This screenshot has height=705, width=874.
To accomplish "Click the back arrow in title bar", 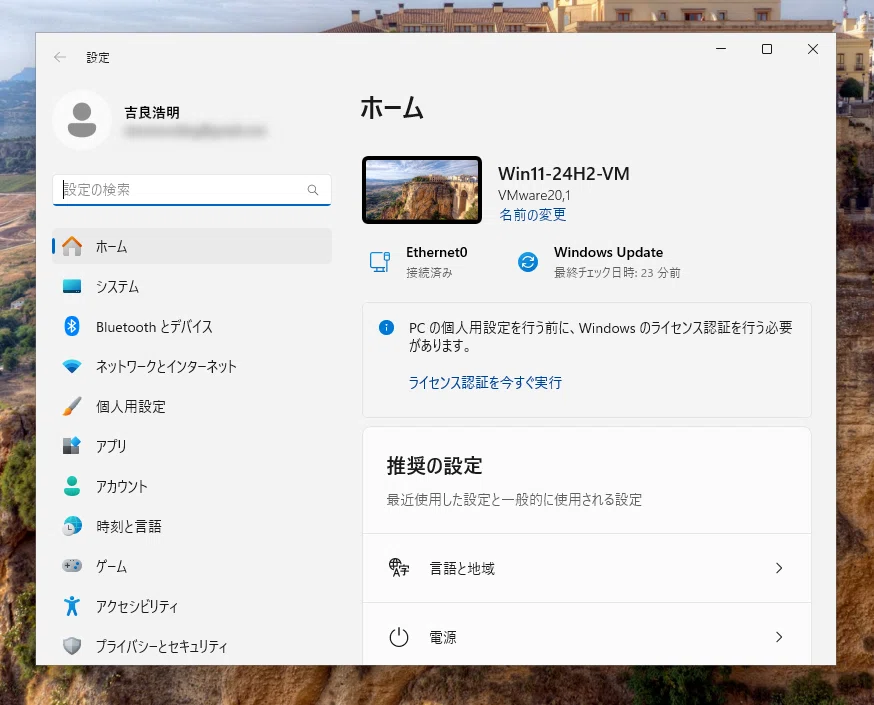I will (60, 57).
